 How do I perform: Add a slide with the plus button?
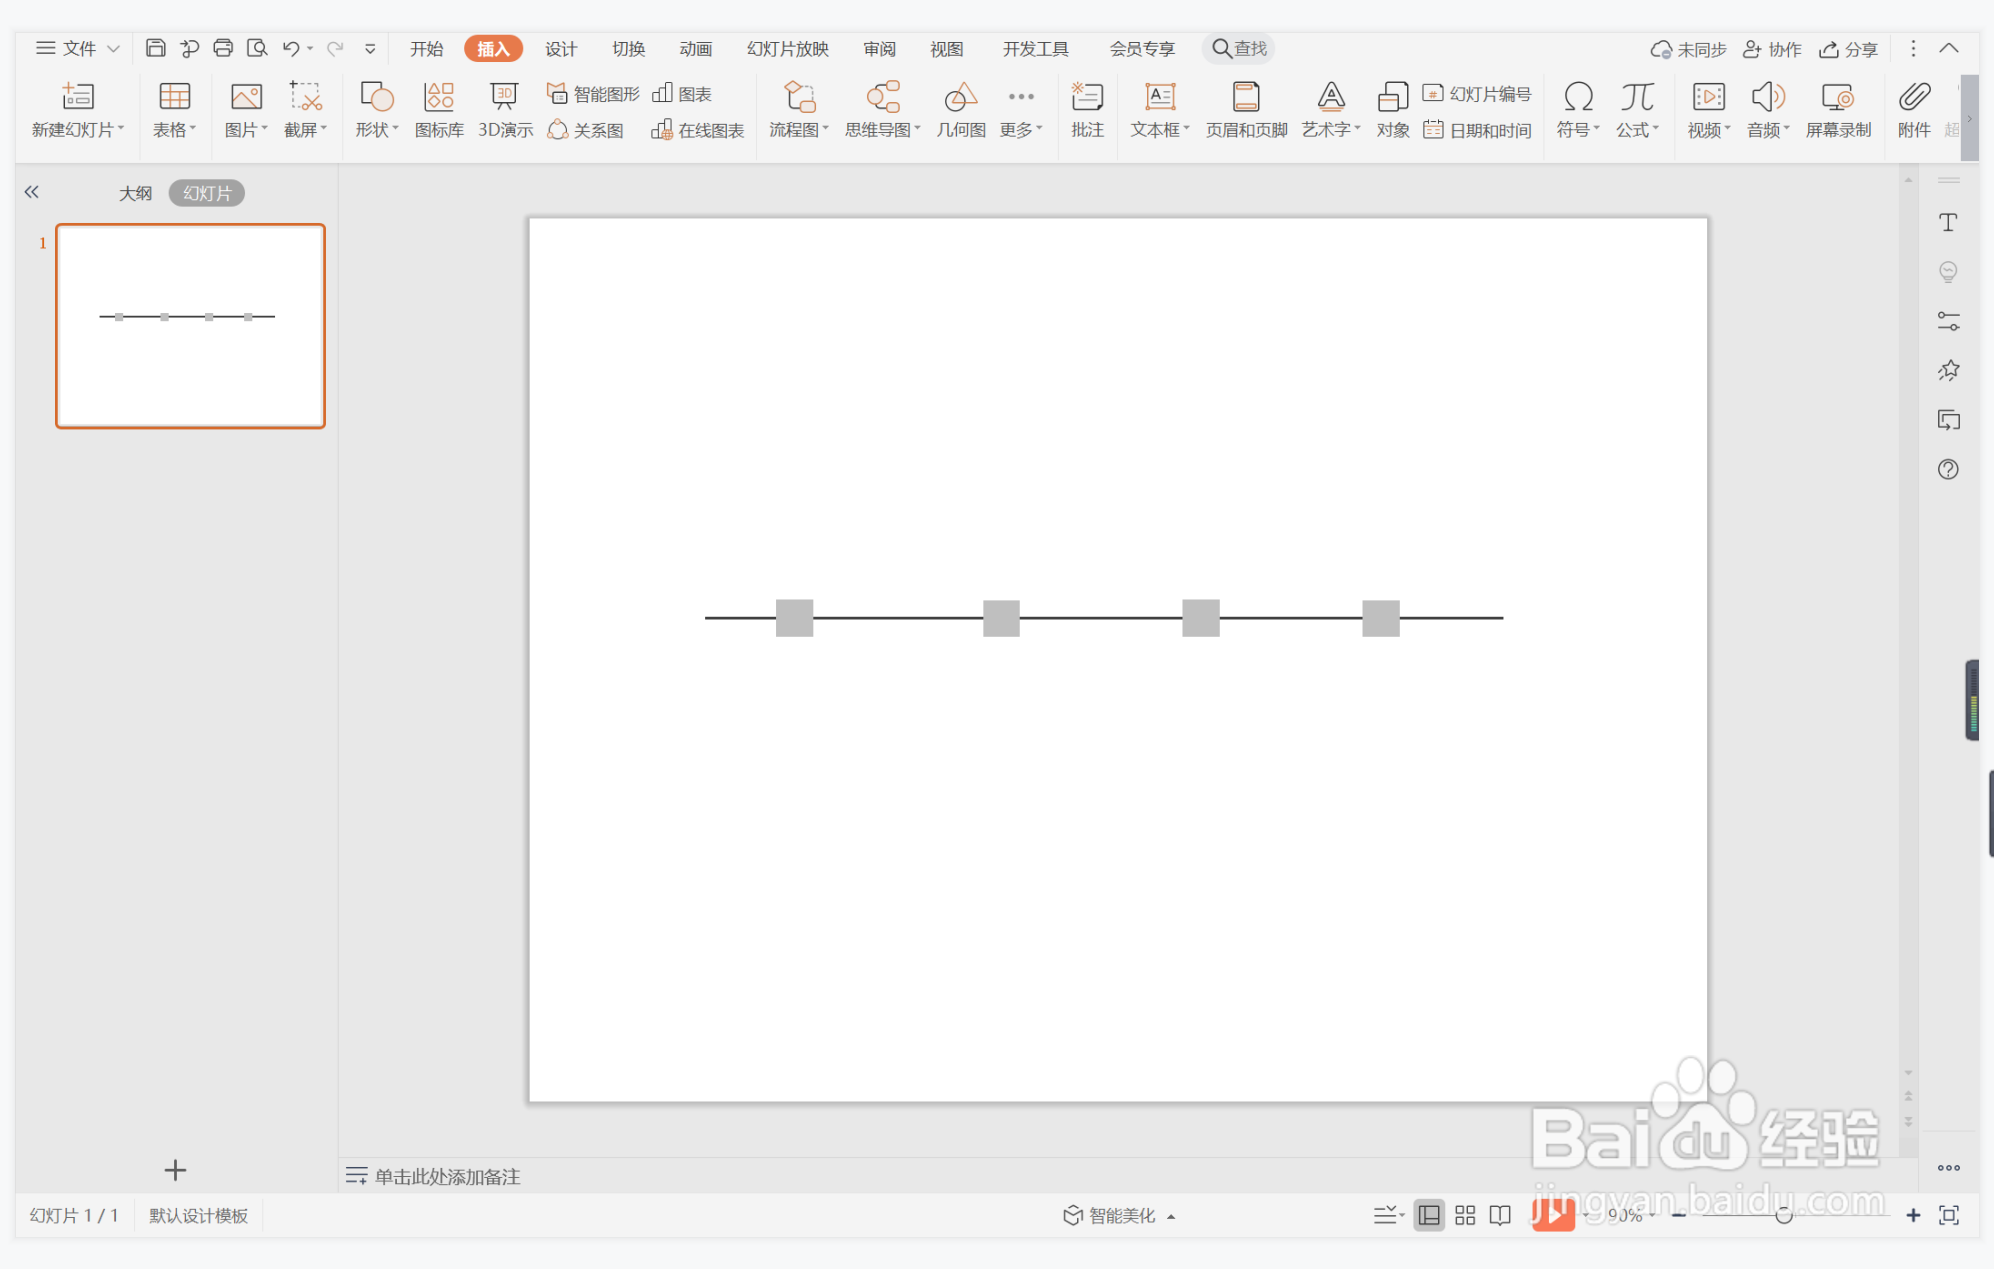coord(175,1170)
